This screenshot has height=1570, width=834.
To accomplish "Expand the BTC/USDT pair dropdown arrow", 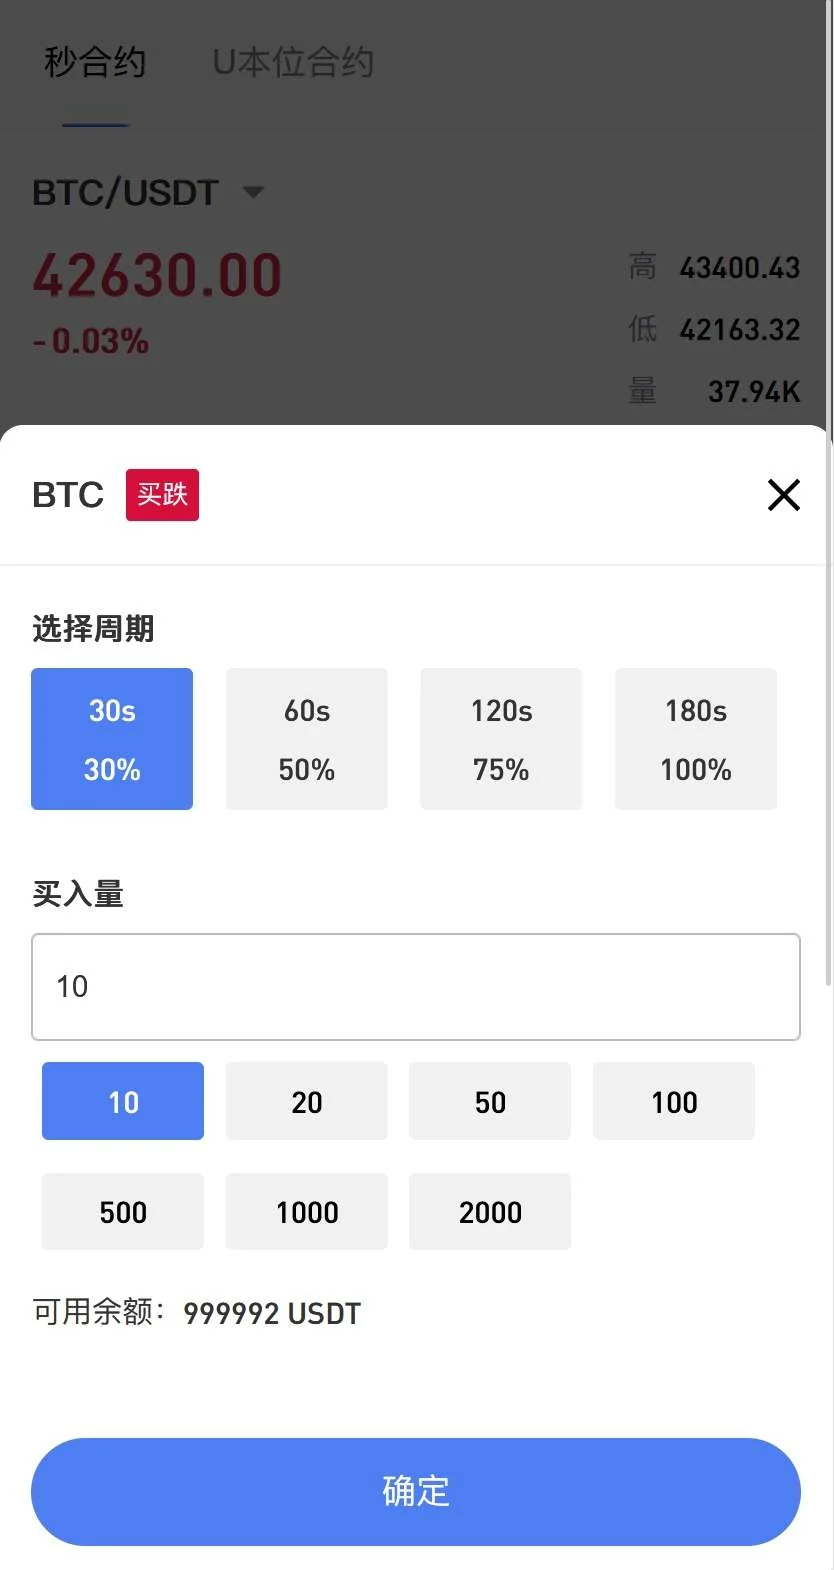I will tap(254, 192).
